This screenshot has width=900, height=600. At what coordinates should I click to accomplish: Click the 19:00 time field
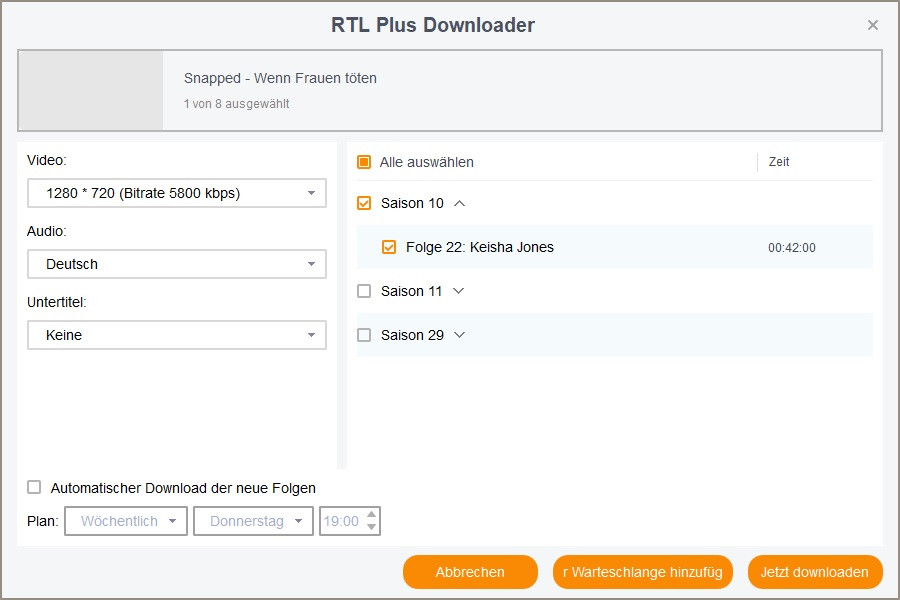[342, 521]
